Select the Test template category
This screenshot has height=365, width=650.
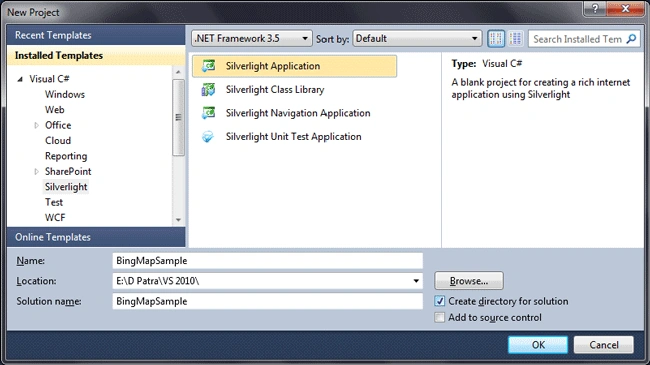pos(54,202)
